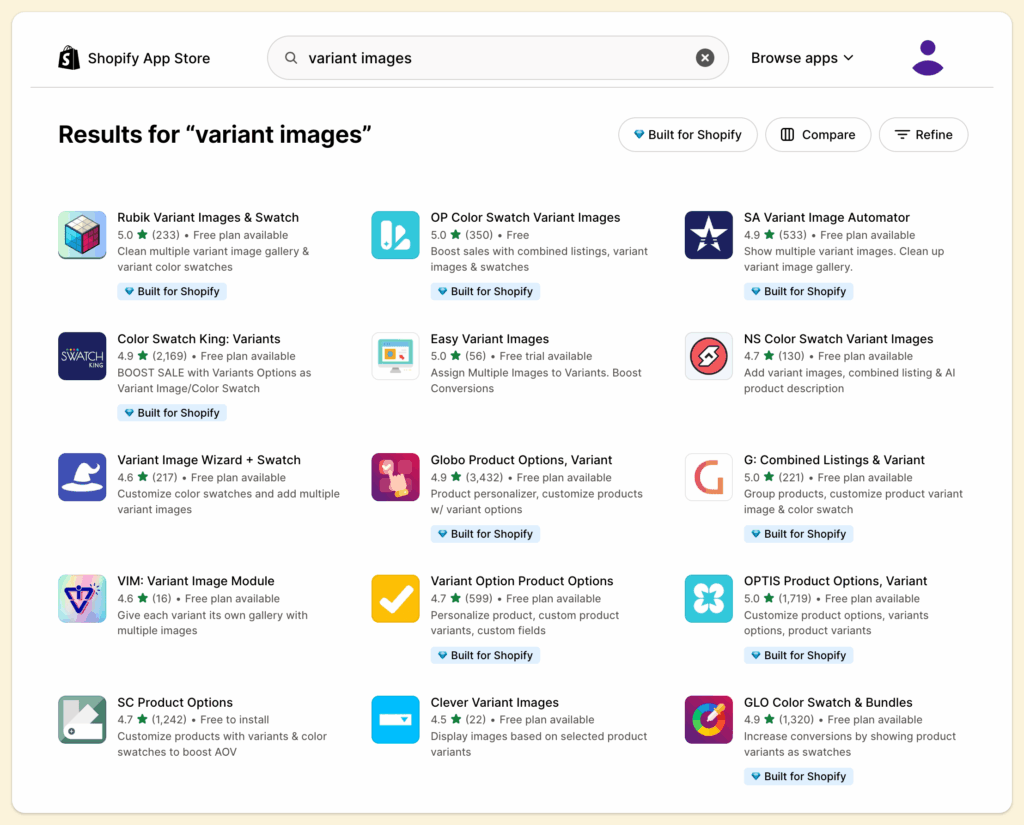Click the Shopify App Store logo
The height and width of the screenshot is (825, 1024).
(134, 58)
